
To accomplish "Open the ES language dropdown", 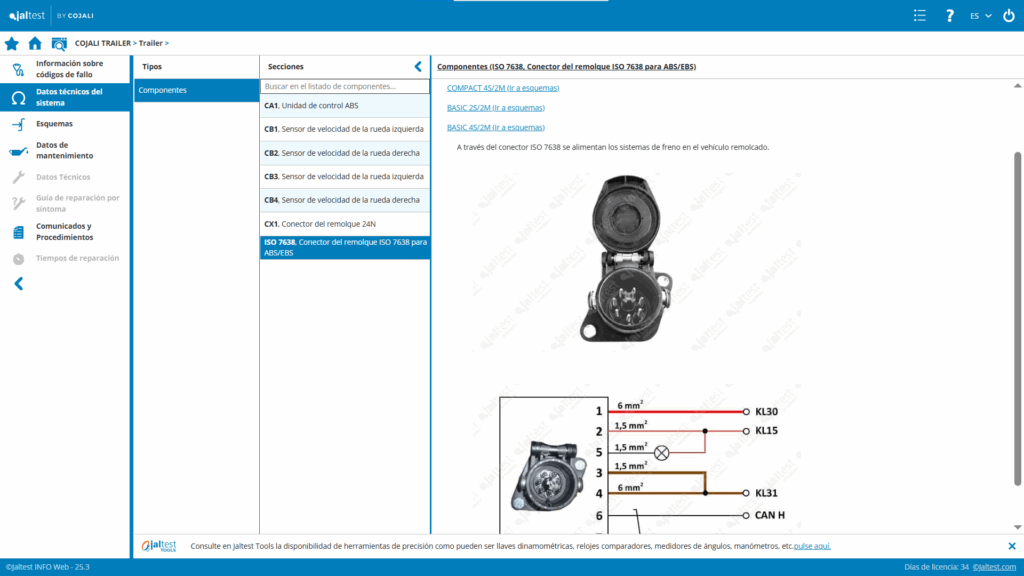I will pos(981,15).
